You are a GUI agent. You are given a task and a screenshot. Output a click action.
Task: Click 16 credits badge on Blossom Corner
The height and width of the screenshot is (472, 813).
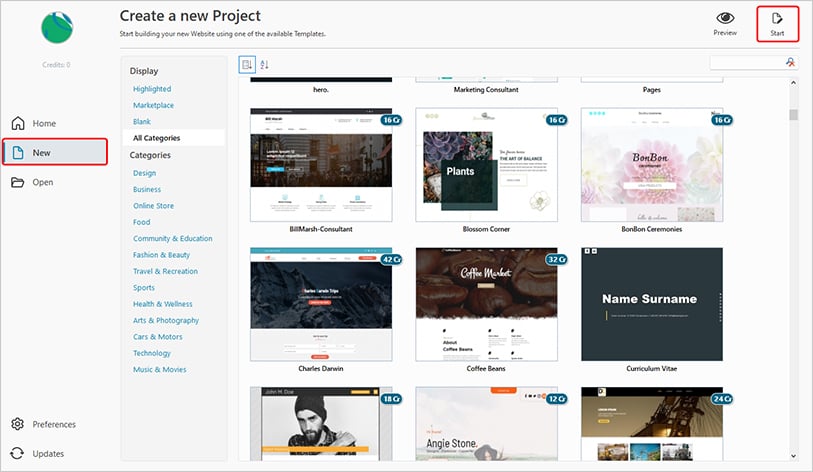coord(557,120)
